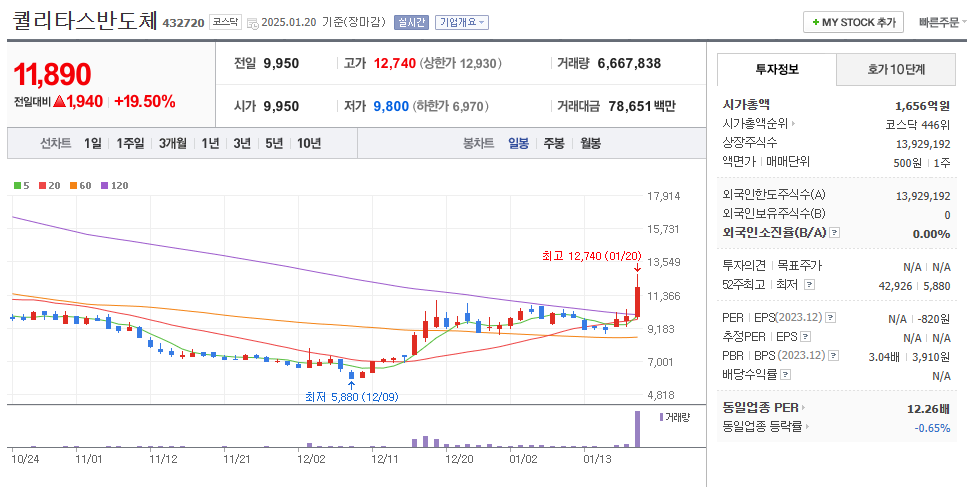Switch chart to 5년 period
The width and height of the screenshot is (973, 487).
pos(274,143)
